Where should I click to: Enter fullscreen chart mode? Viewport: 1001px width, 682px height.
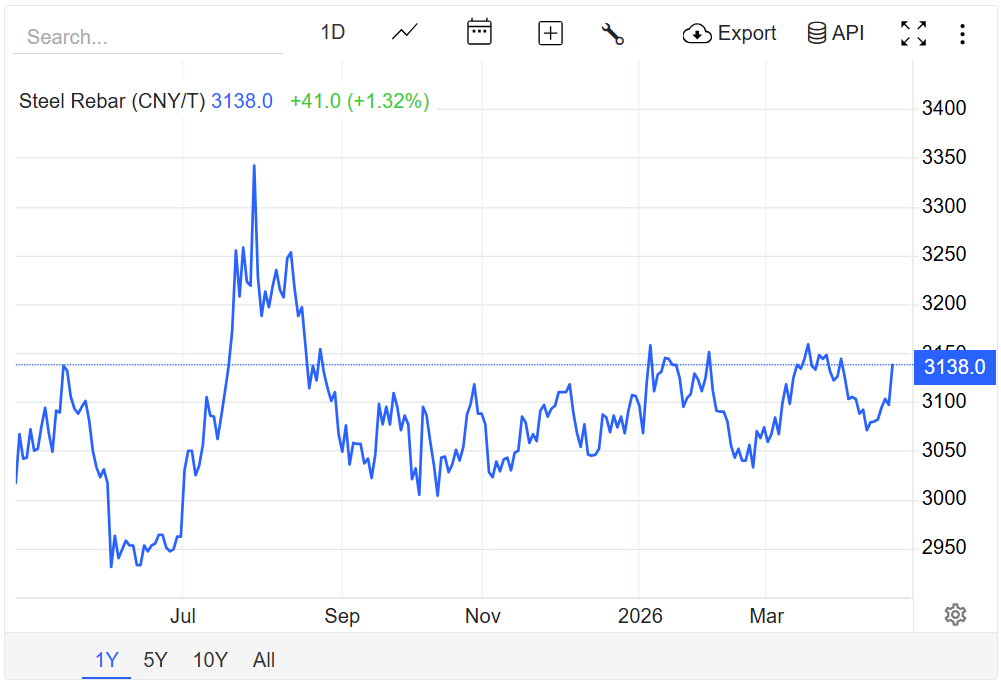(x=912, y=33)
